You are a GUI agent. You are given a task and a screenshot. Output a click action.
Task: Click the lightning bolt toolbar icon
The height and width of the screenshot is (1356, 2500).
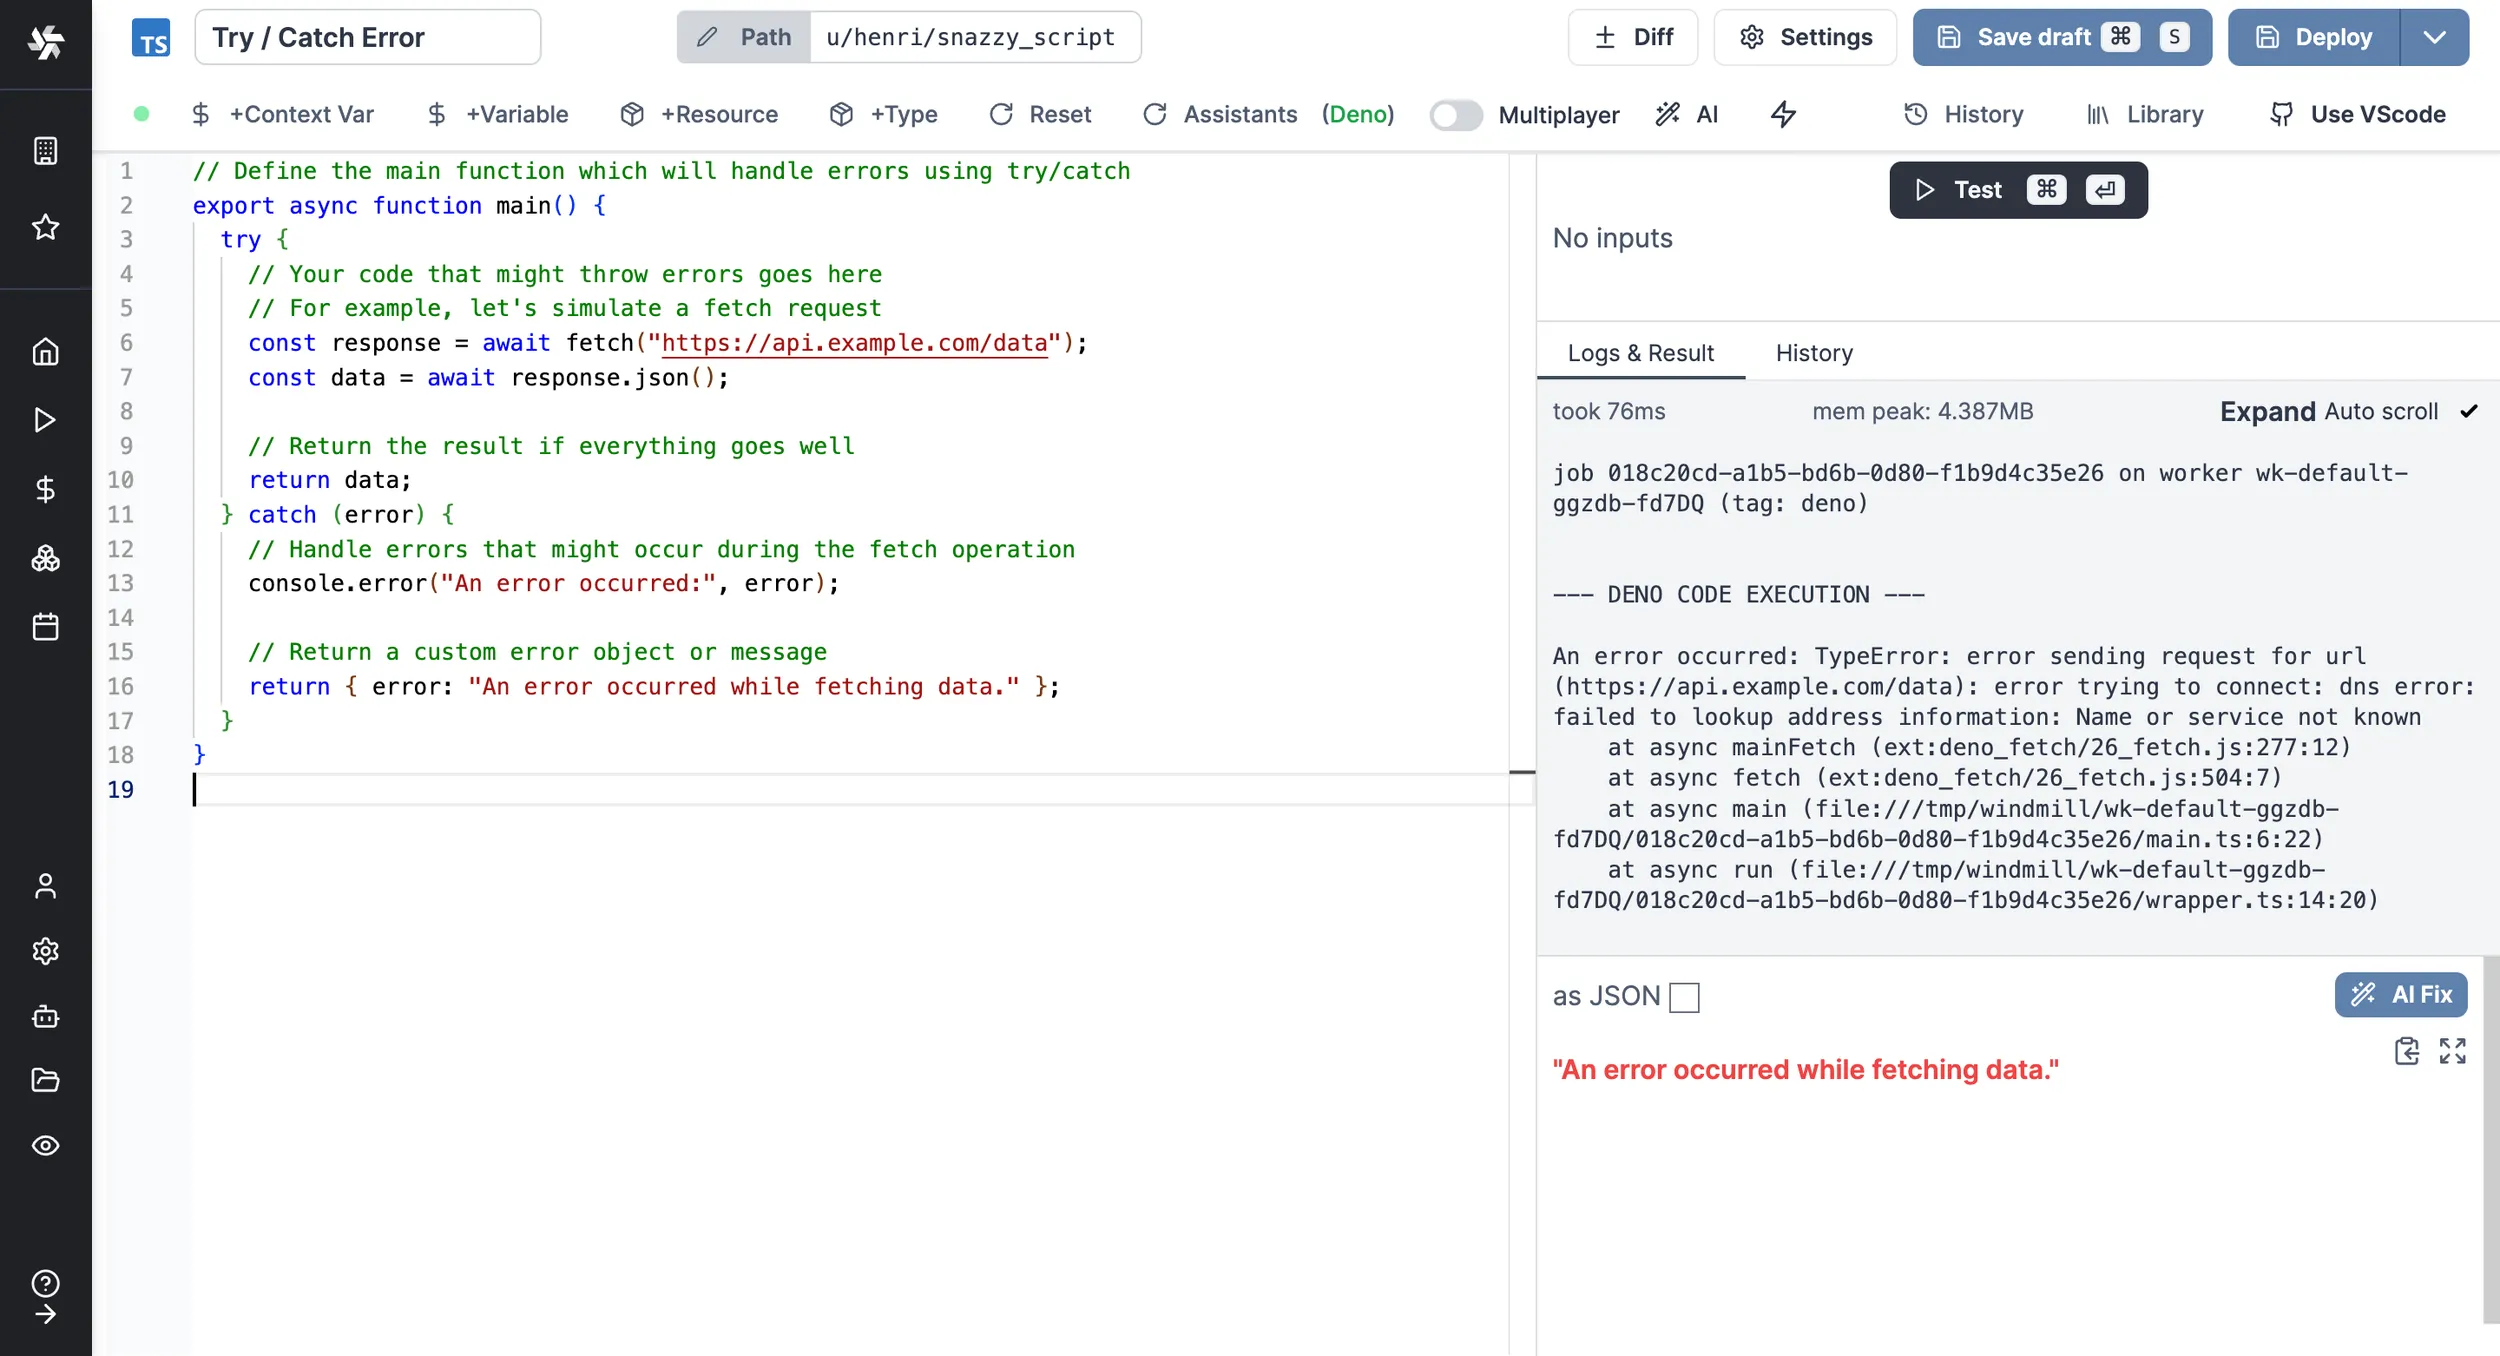[1783, 115]
